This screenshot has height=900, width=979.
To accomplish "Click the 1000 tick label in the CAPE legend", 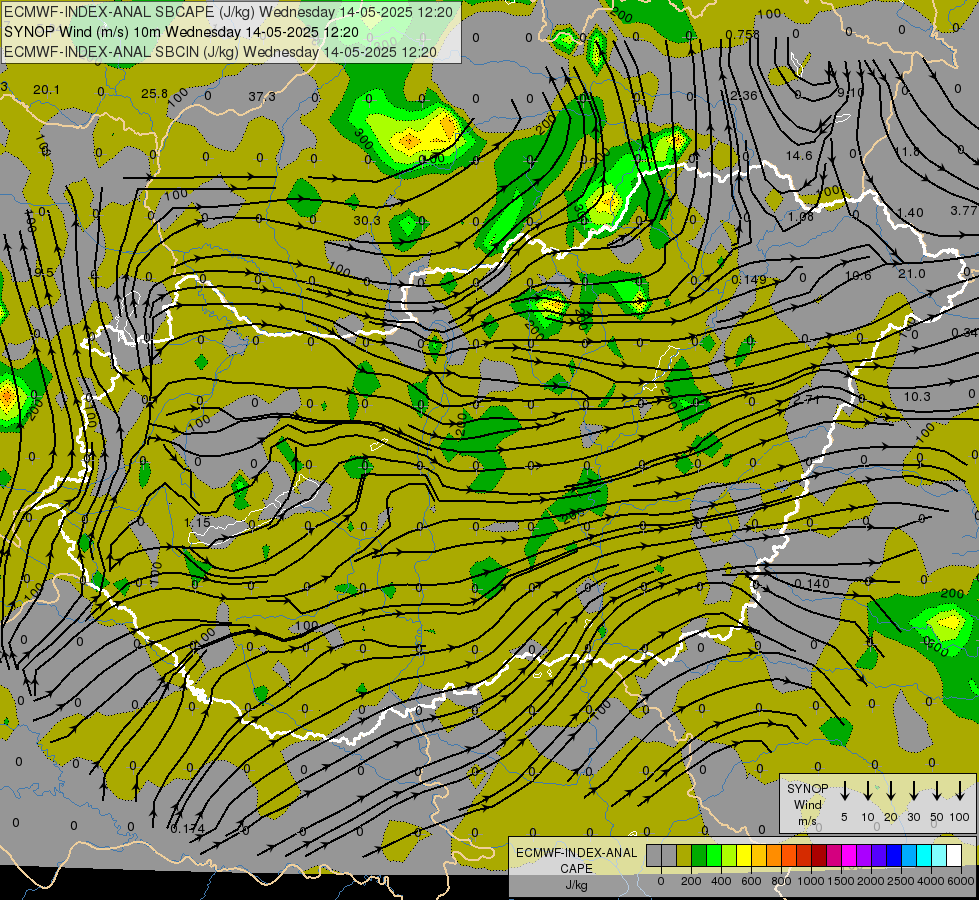I will (x=811, y=881).
